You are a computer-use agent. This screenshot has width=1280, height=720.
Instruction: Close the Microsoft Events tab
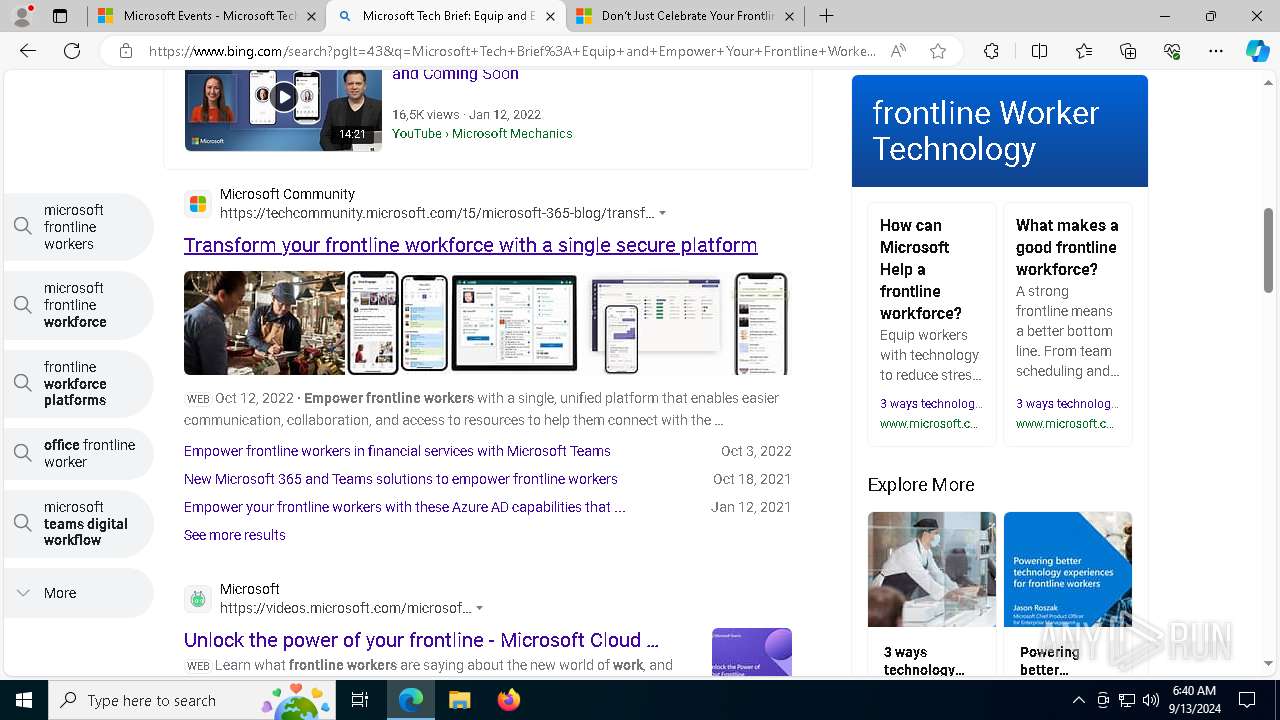point(311,16)
